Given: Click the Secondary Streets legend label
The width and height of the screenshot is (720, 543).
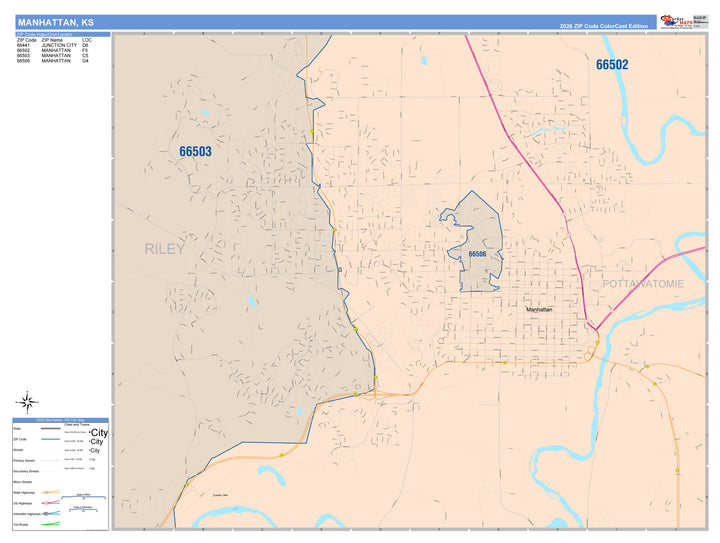Looking at the screenshot, I should pos(26,471).
